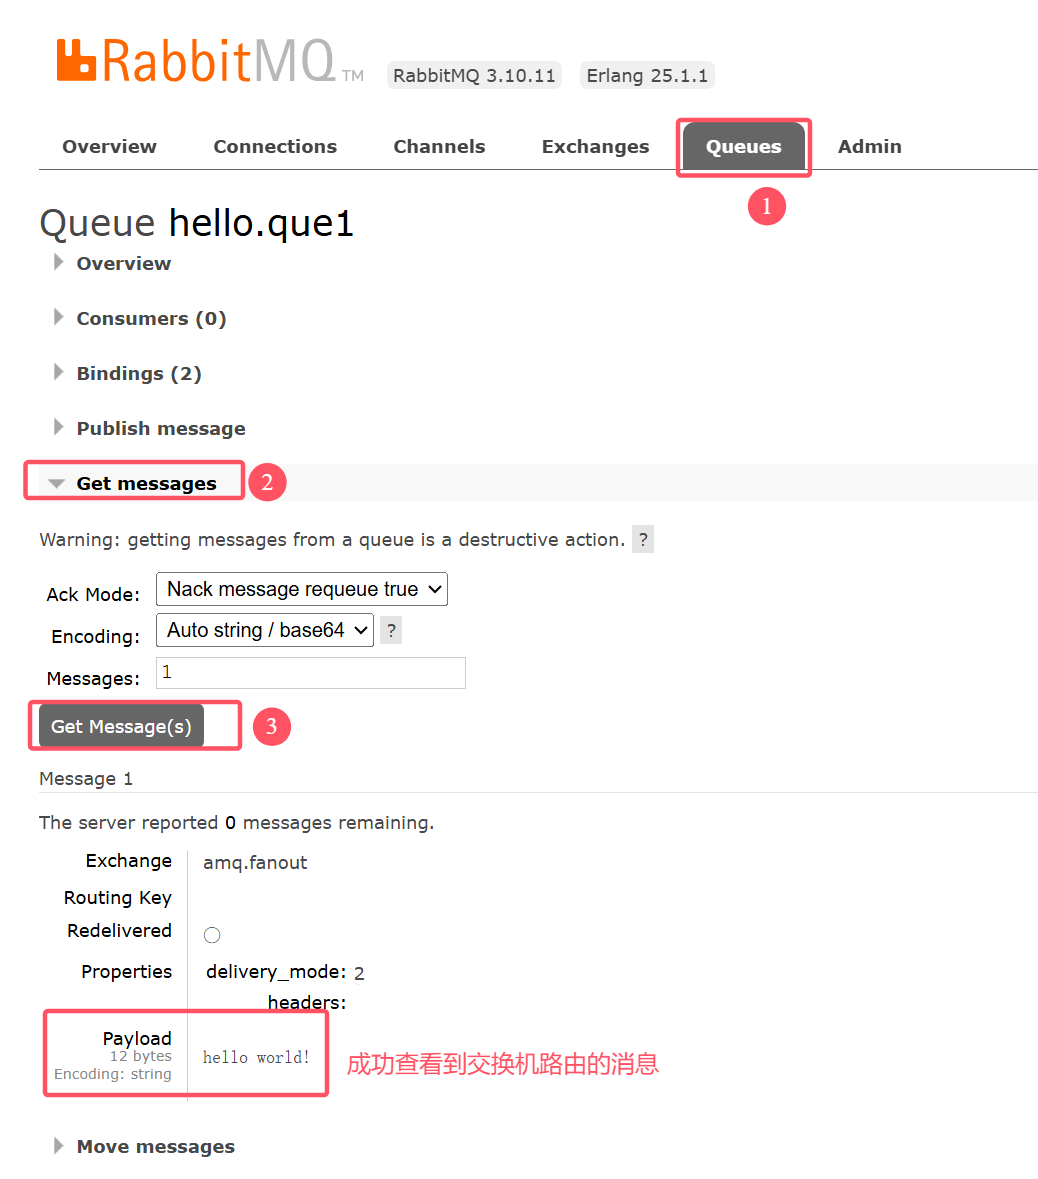Click the '0 messages remaining' text
The image size is (1038, 1179).
(x=329, y=823)
